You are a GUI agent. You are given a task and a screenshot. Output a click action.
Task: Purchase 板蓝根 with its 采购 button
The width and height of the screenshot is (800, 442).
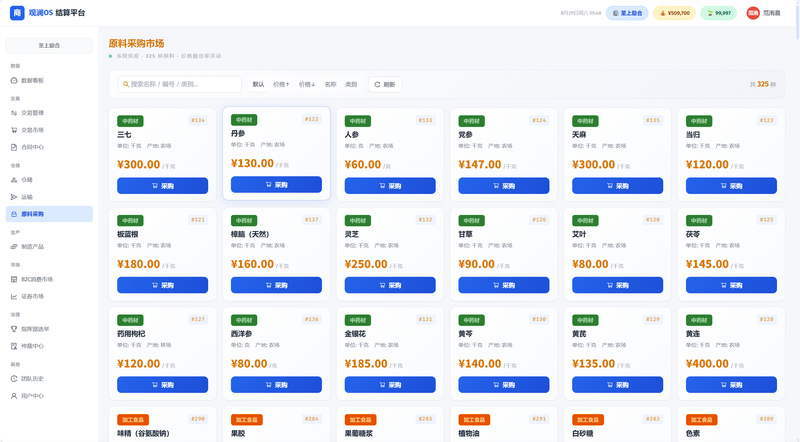pyautogui.click(x=163, y=285)
